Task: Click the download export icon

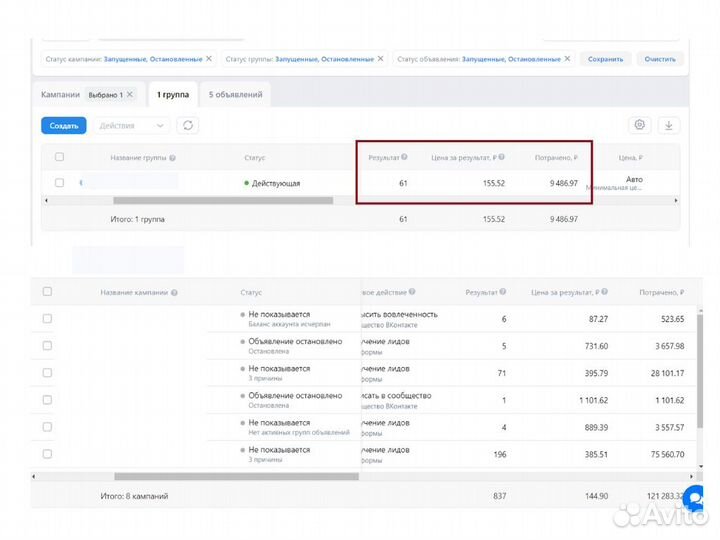Action: point(669,125)
